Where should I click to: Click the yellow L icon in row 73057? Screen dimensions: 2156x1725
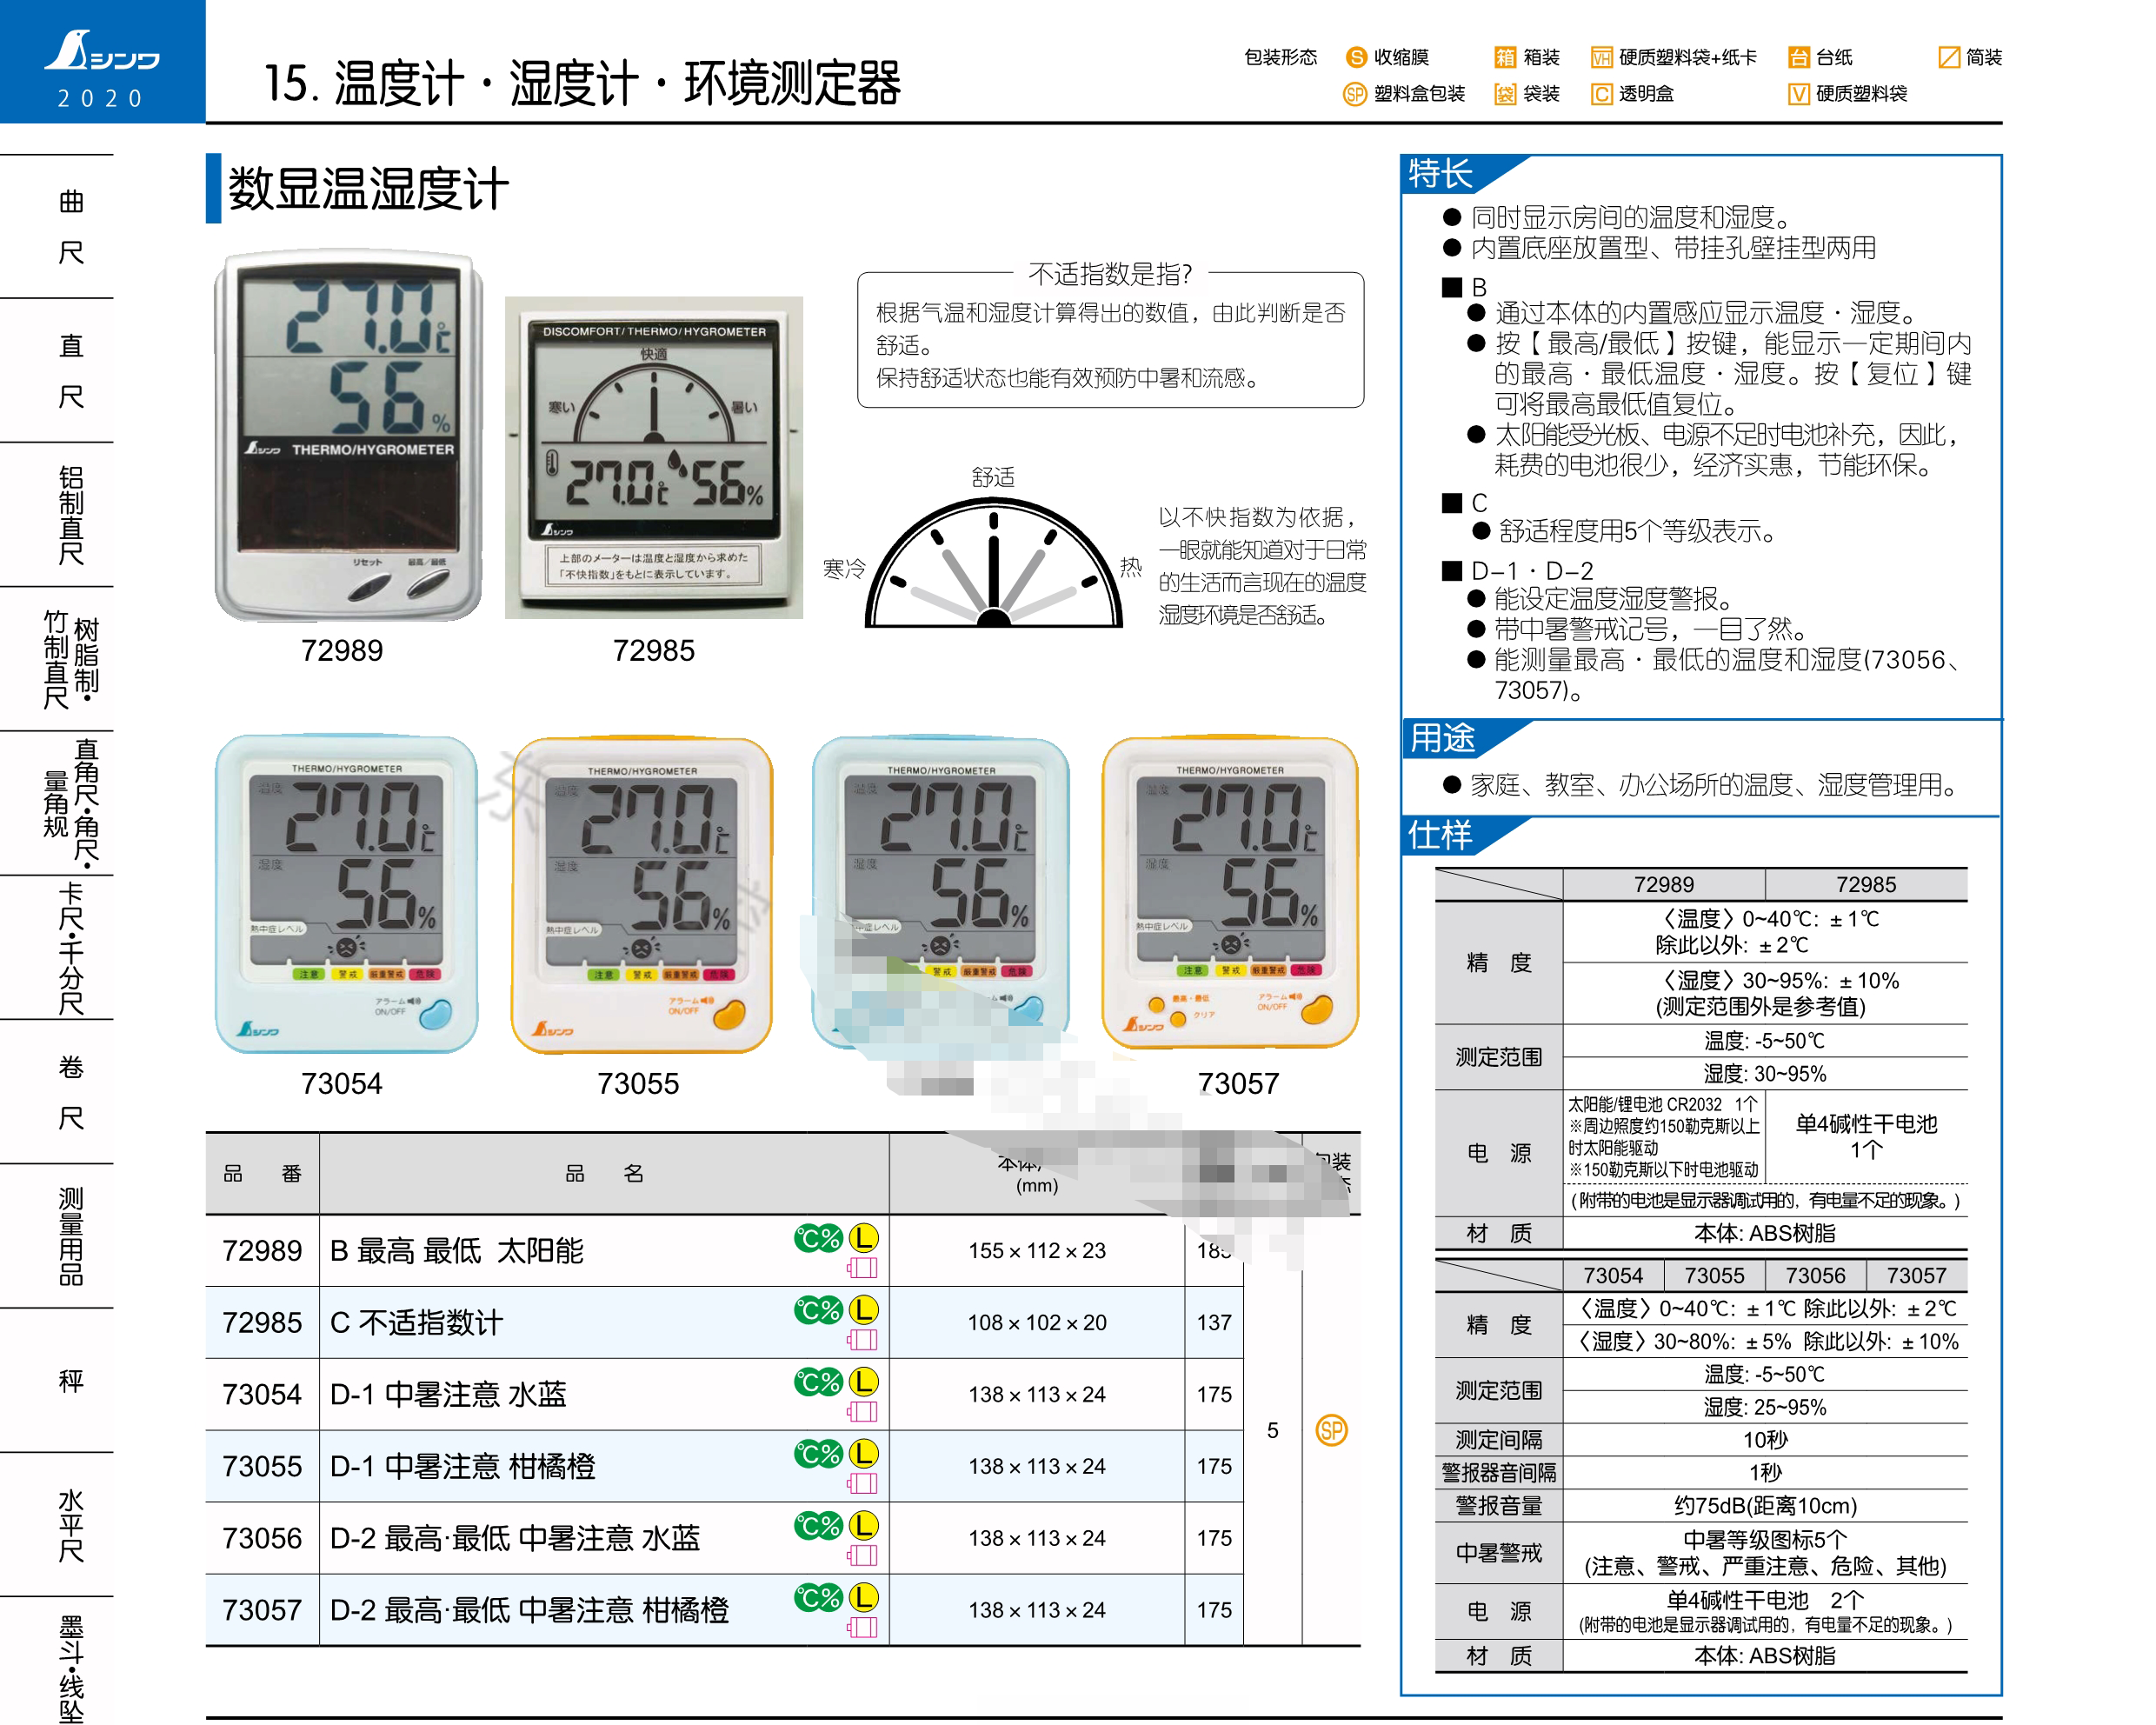(x=863, y=1597)
